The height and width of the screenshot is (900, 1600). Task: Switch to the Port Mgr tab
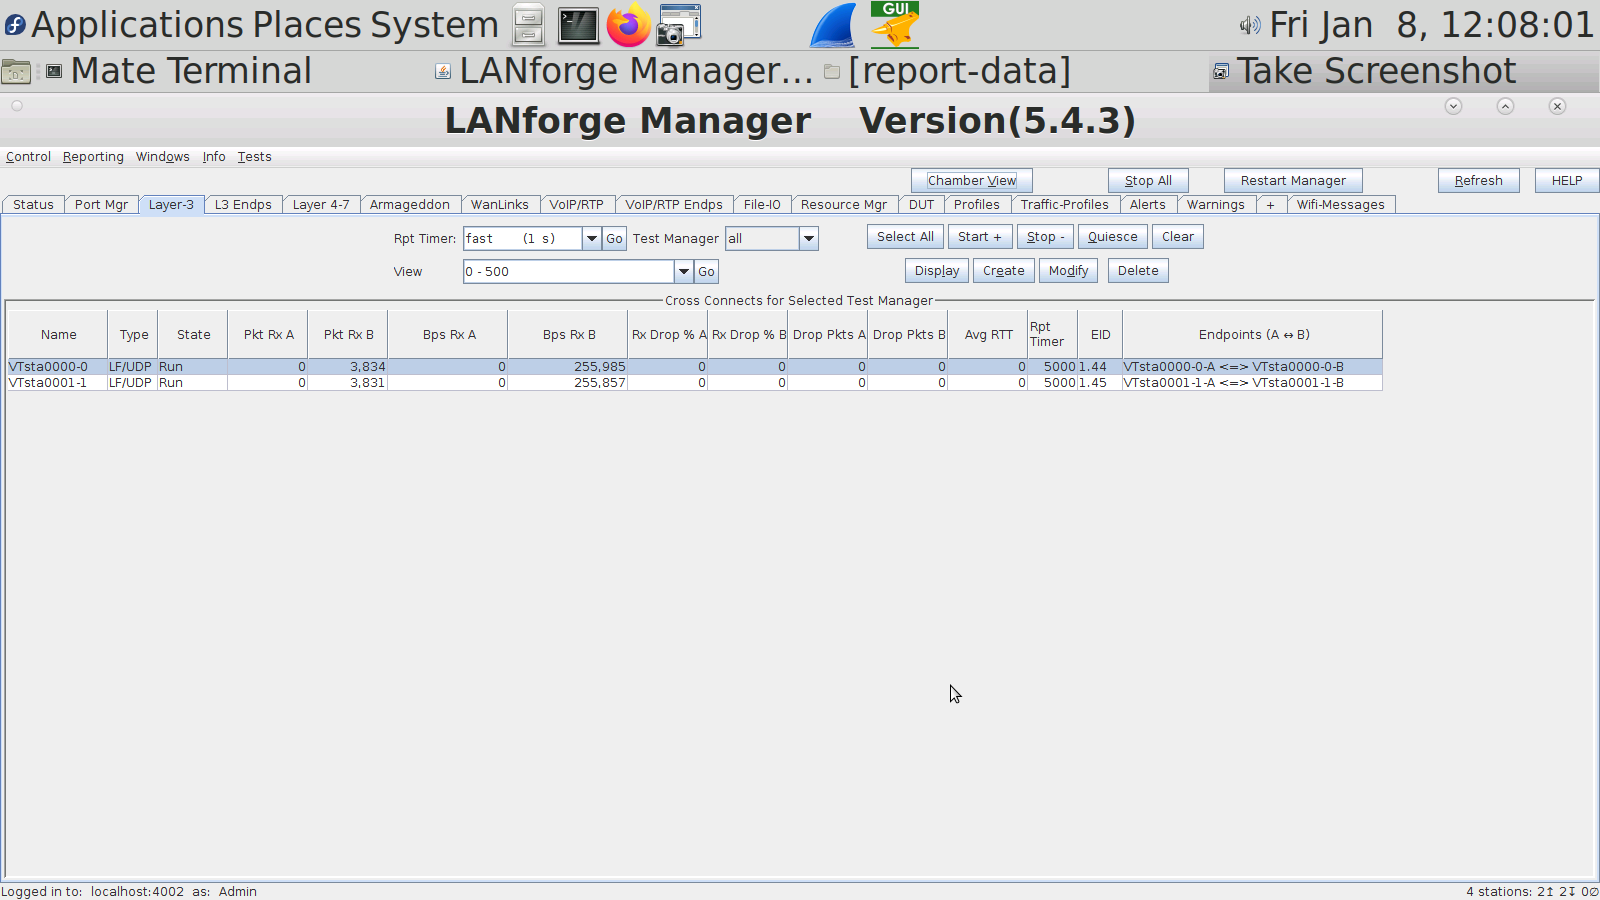[x=101, y=205]
